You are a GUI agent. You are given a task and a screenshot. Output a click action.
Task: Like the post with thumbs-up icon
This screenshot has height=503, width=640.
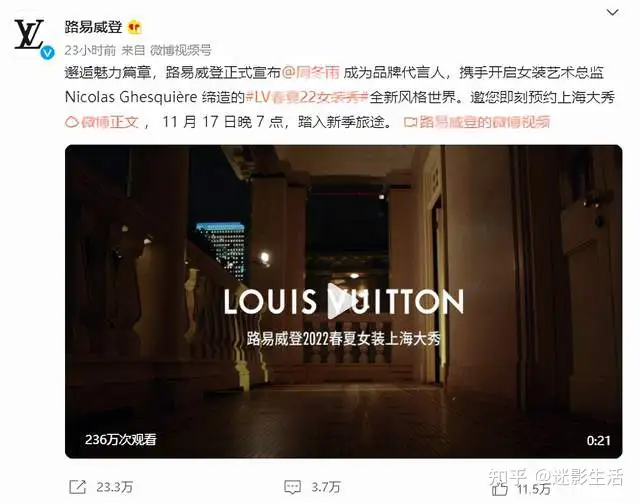coord(500,489)
